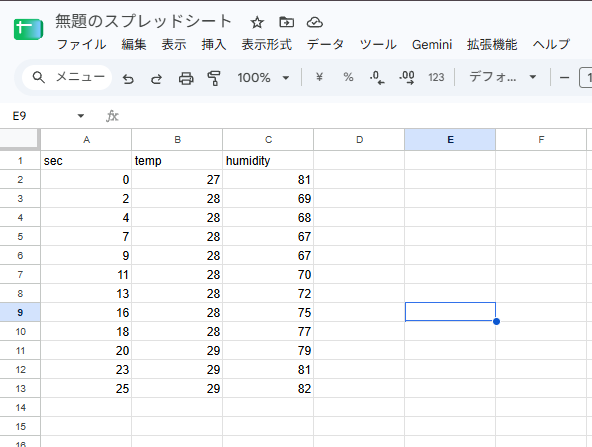The image size is (592, 447).
Task: Open the 100% zoom dropdown
Action: [263, 78]
